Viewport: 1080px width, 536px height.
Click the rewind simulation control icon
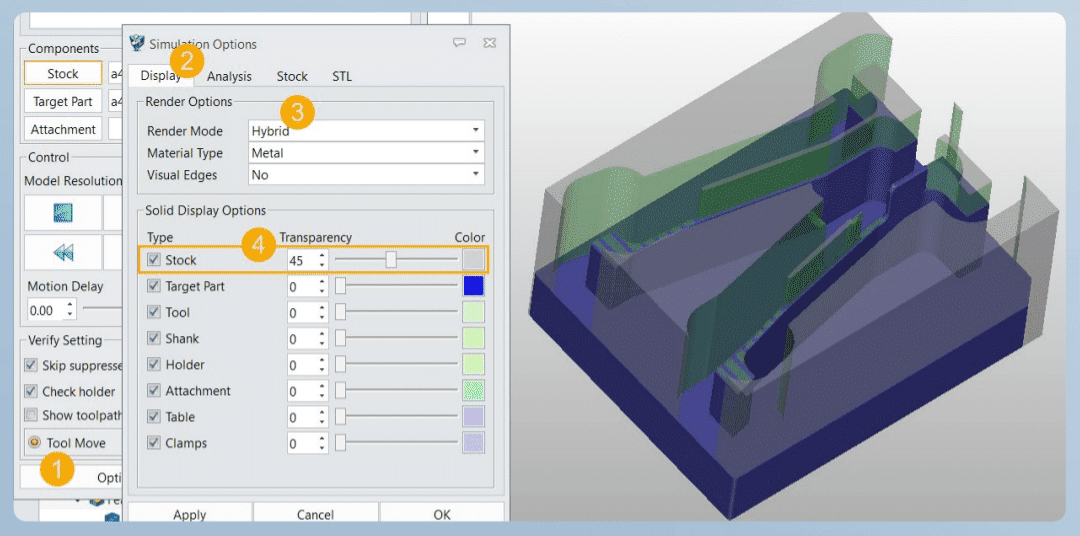click(63, 253)
